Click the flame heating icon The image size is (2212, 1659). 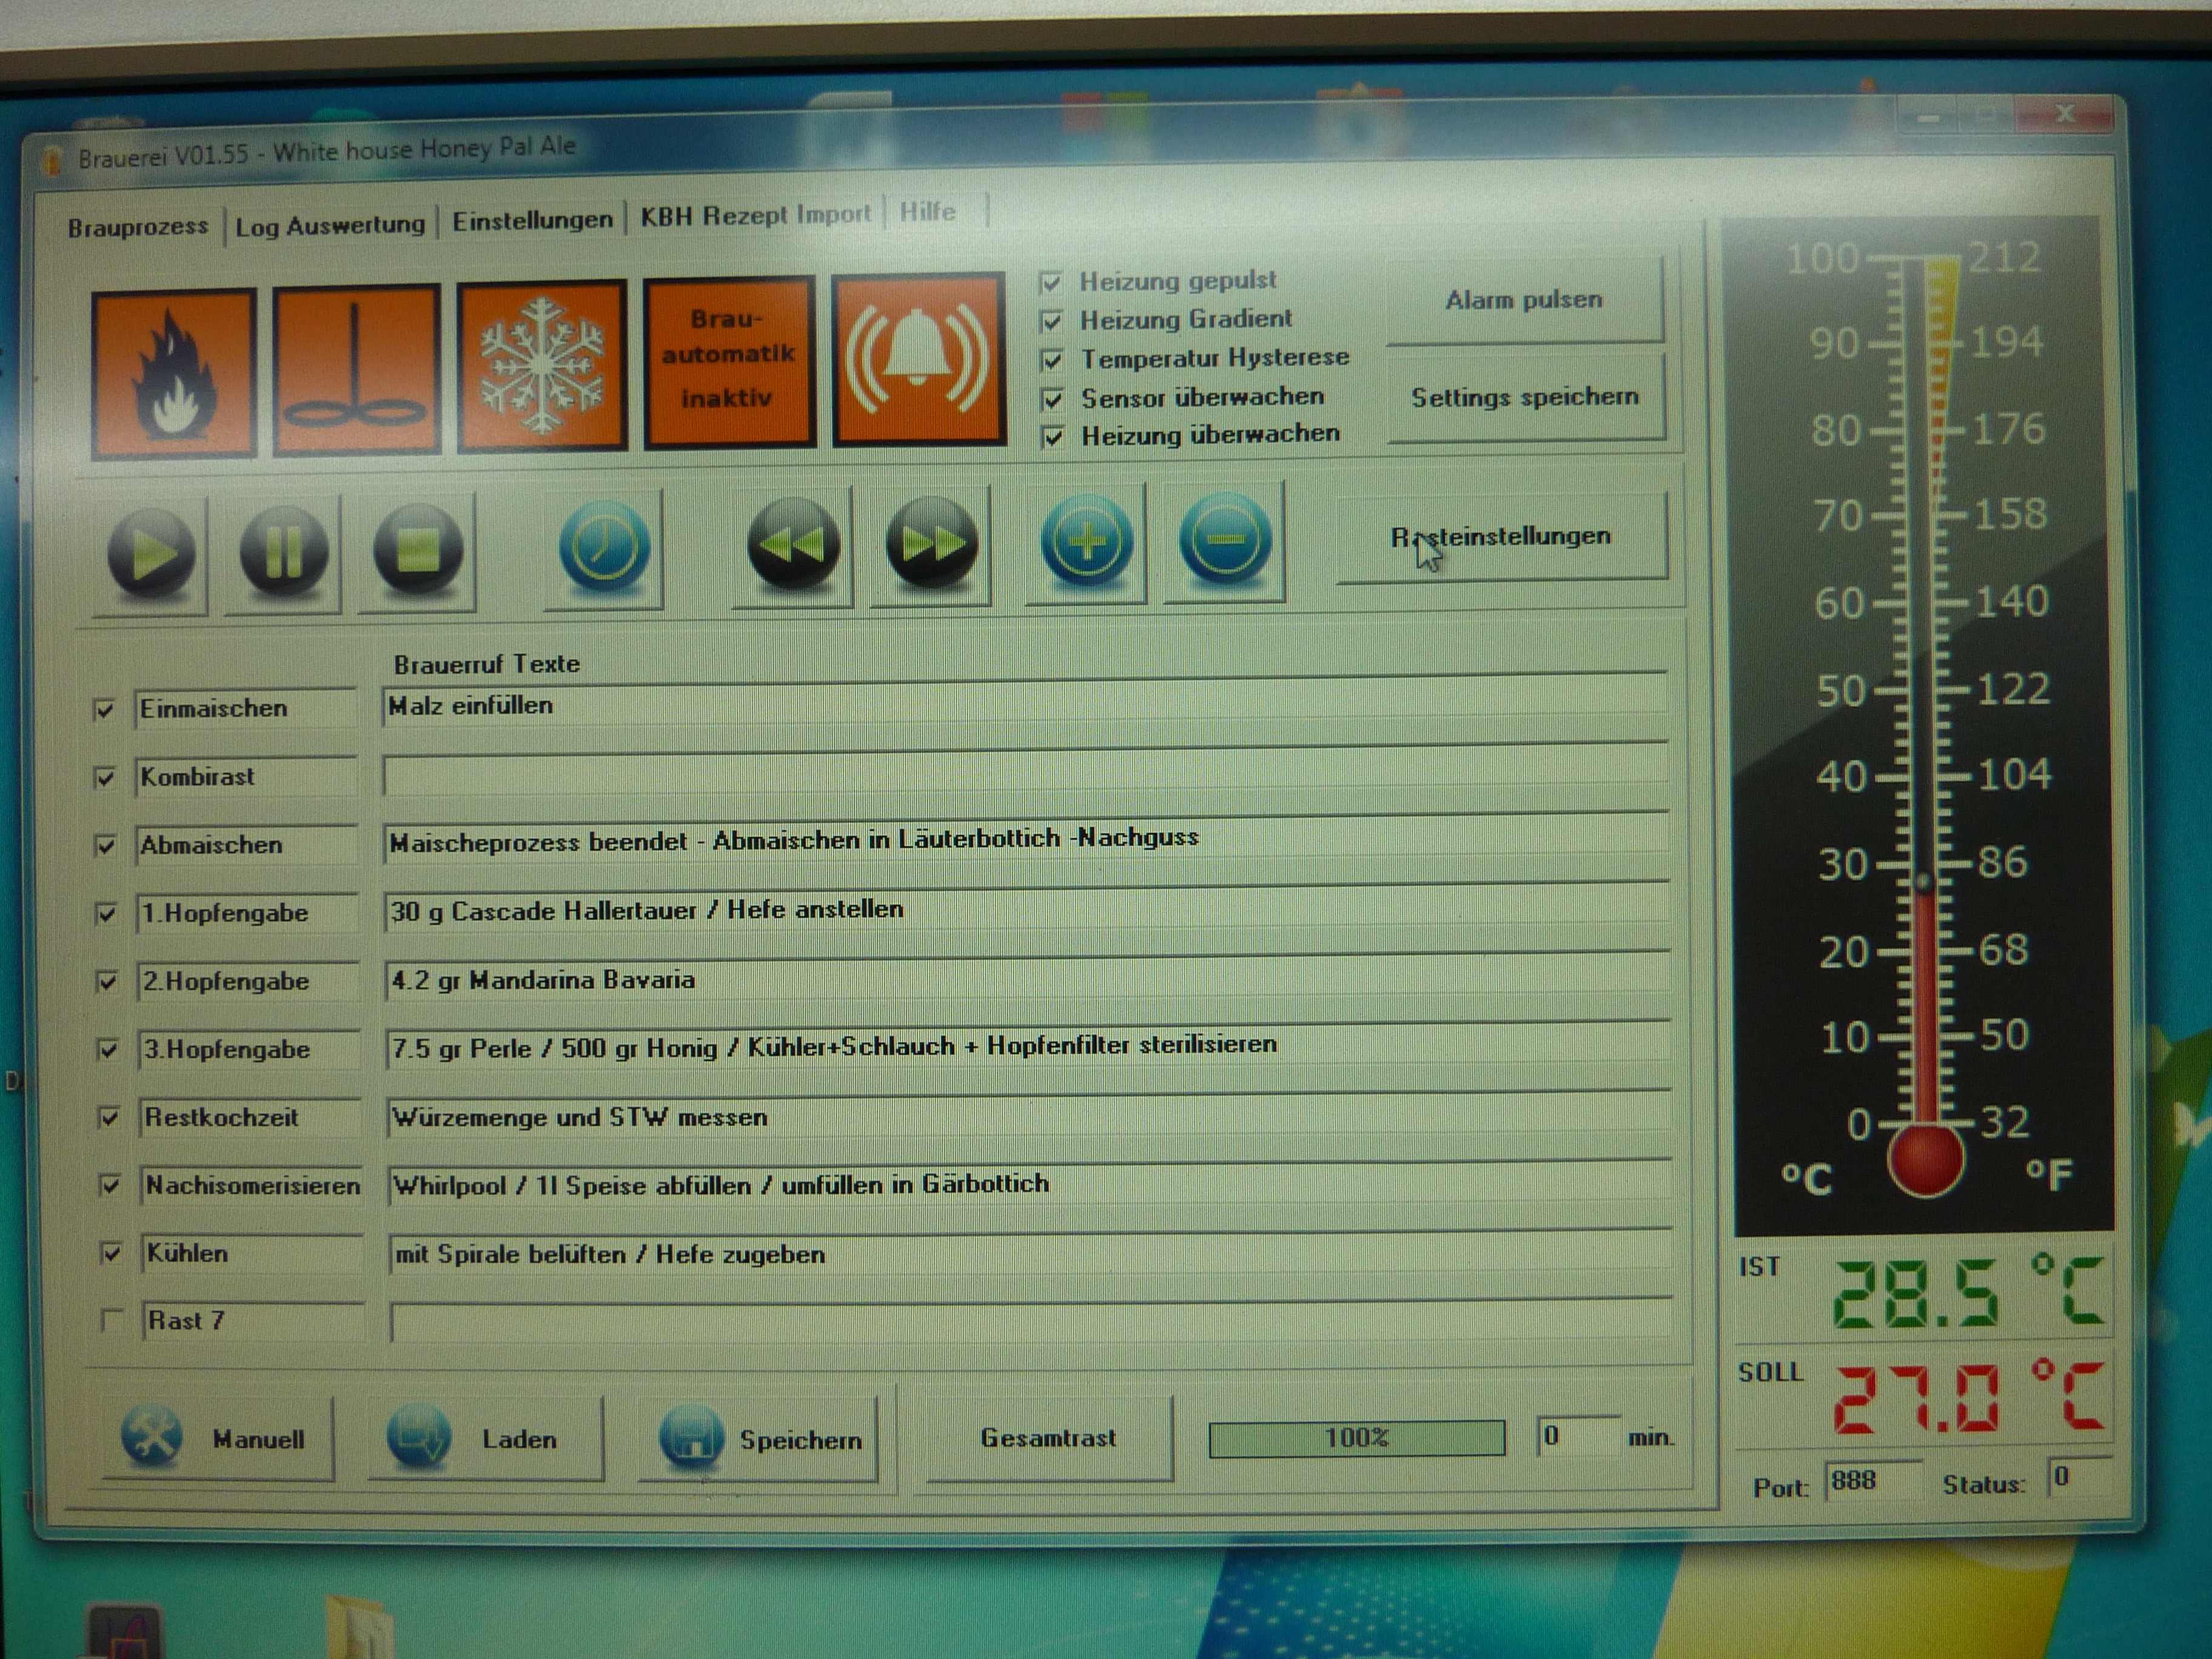click(x=174, y=372)
